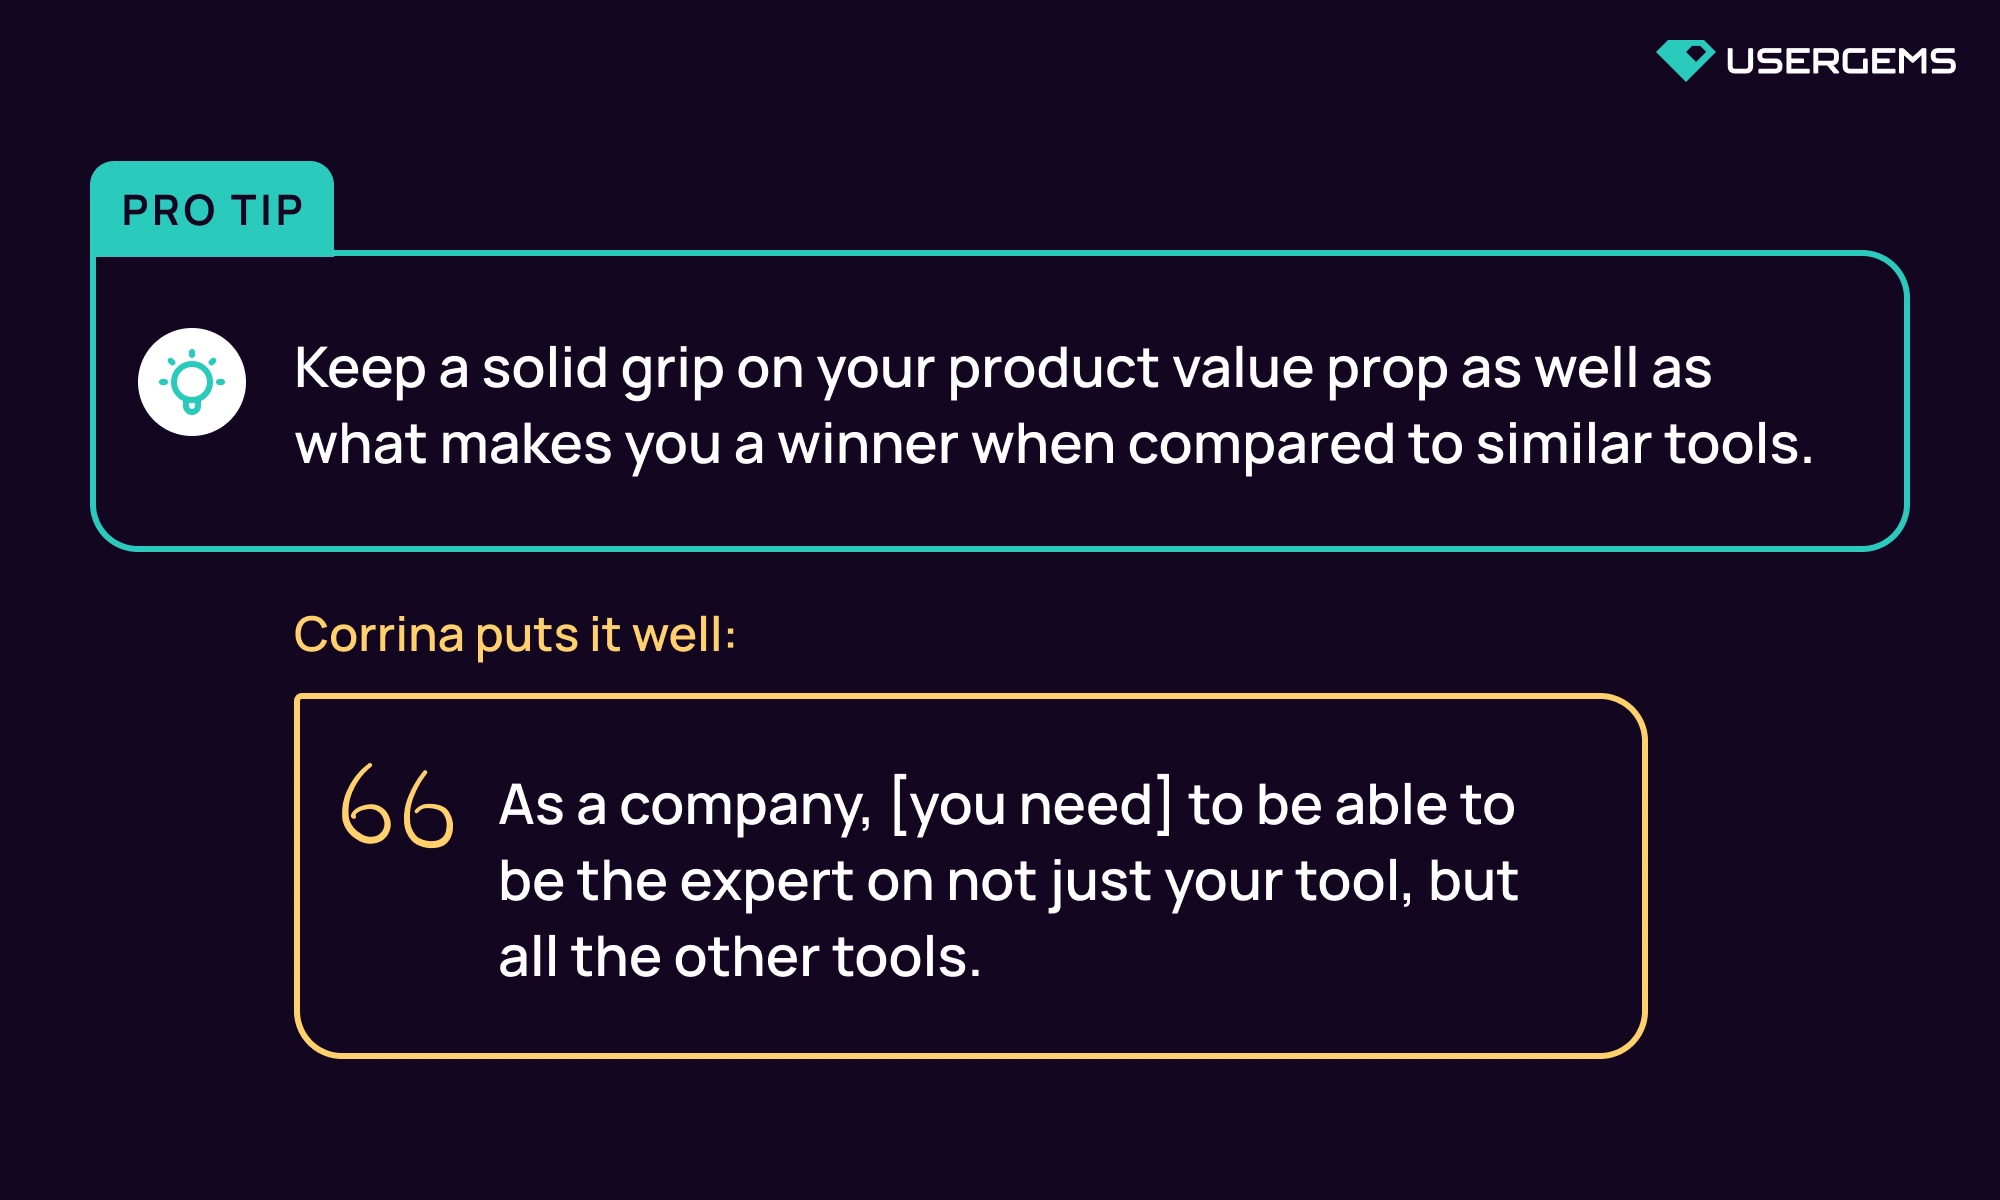
Task: Click the lightbulb icon in the tip box
Action: point(192,382)
